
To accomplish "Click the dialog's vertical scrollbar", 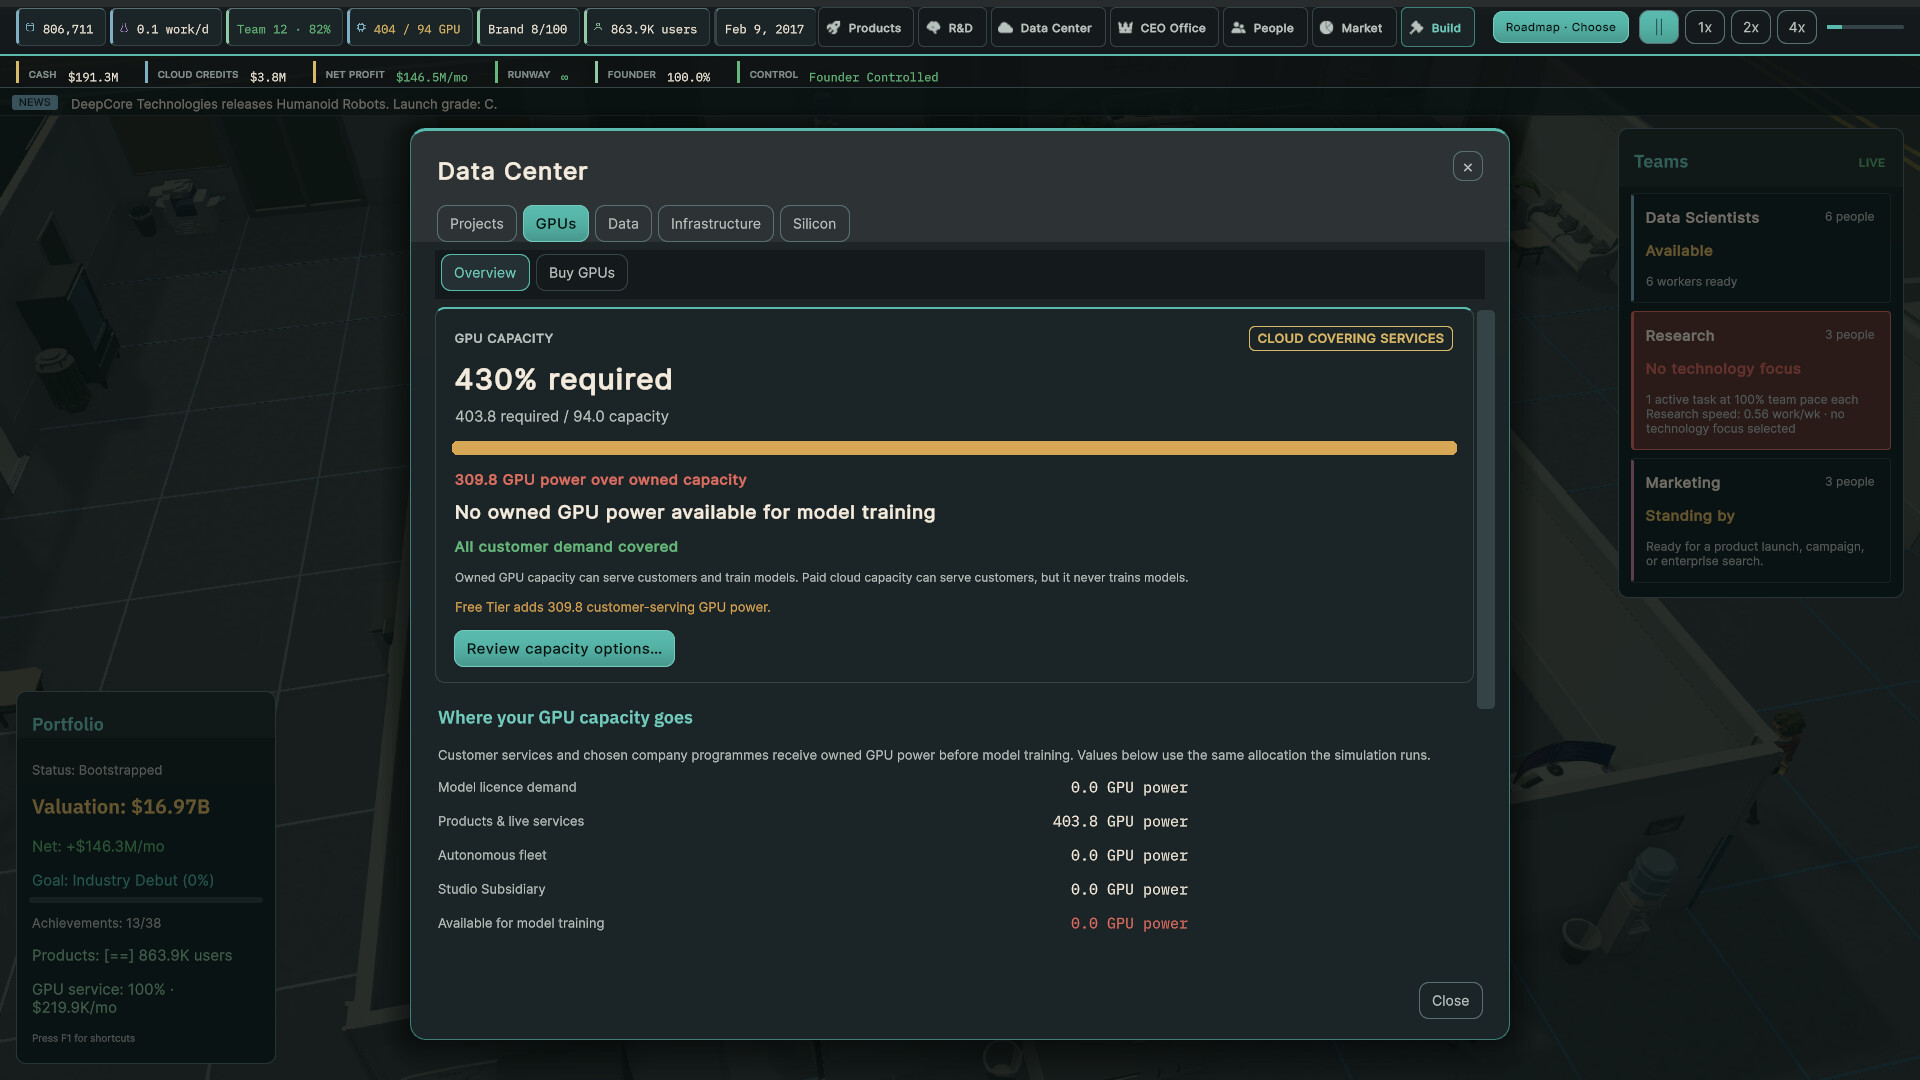I will point(1486,509).
